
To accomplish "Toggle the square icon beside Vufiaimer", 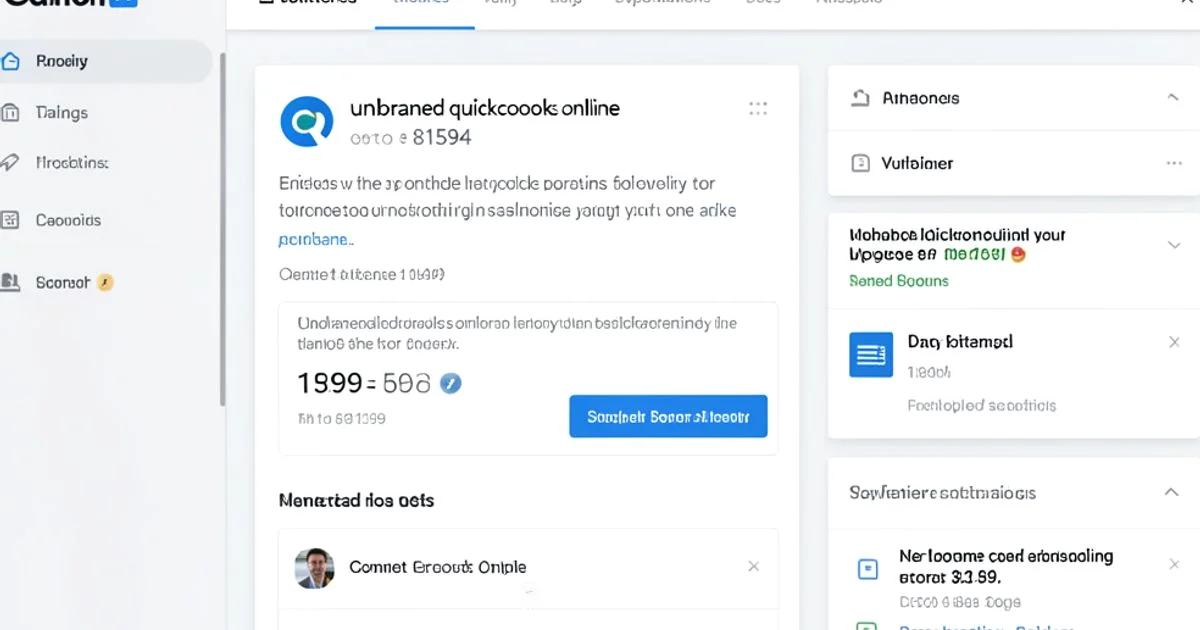I will click(x=860, y=163).
